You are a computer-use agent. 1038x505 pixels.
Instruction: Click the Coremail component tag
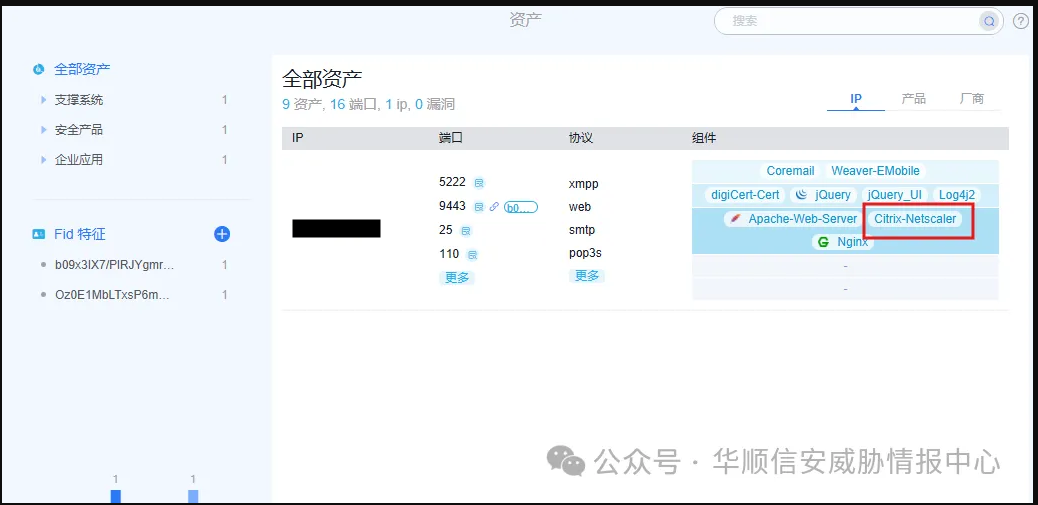[790, 171]
